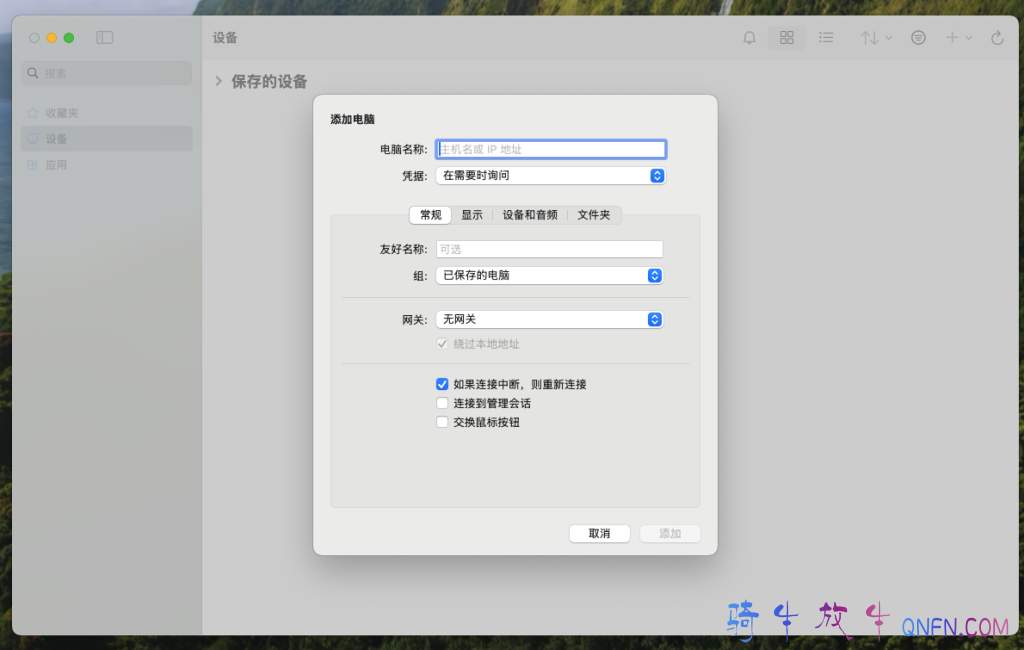1024x650 pixels.
Task: Disable 如果连接中断，则重新连接 checkbox
Action: pos(442,384)
